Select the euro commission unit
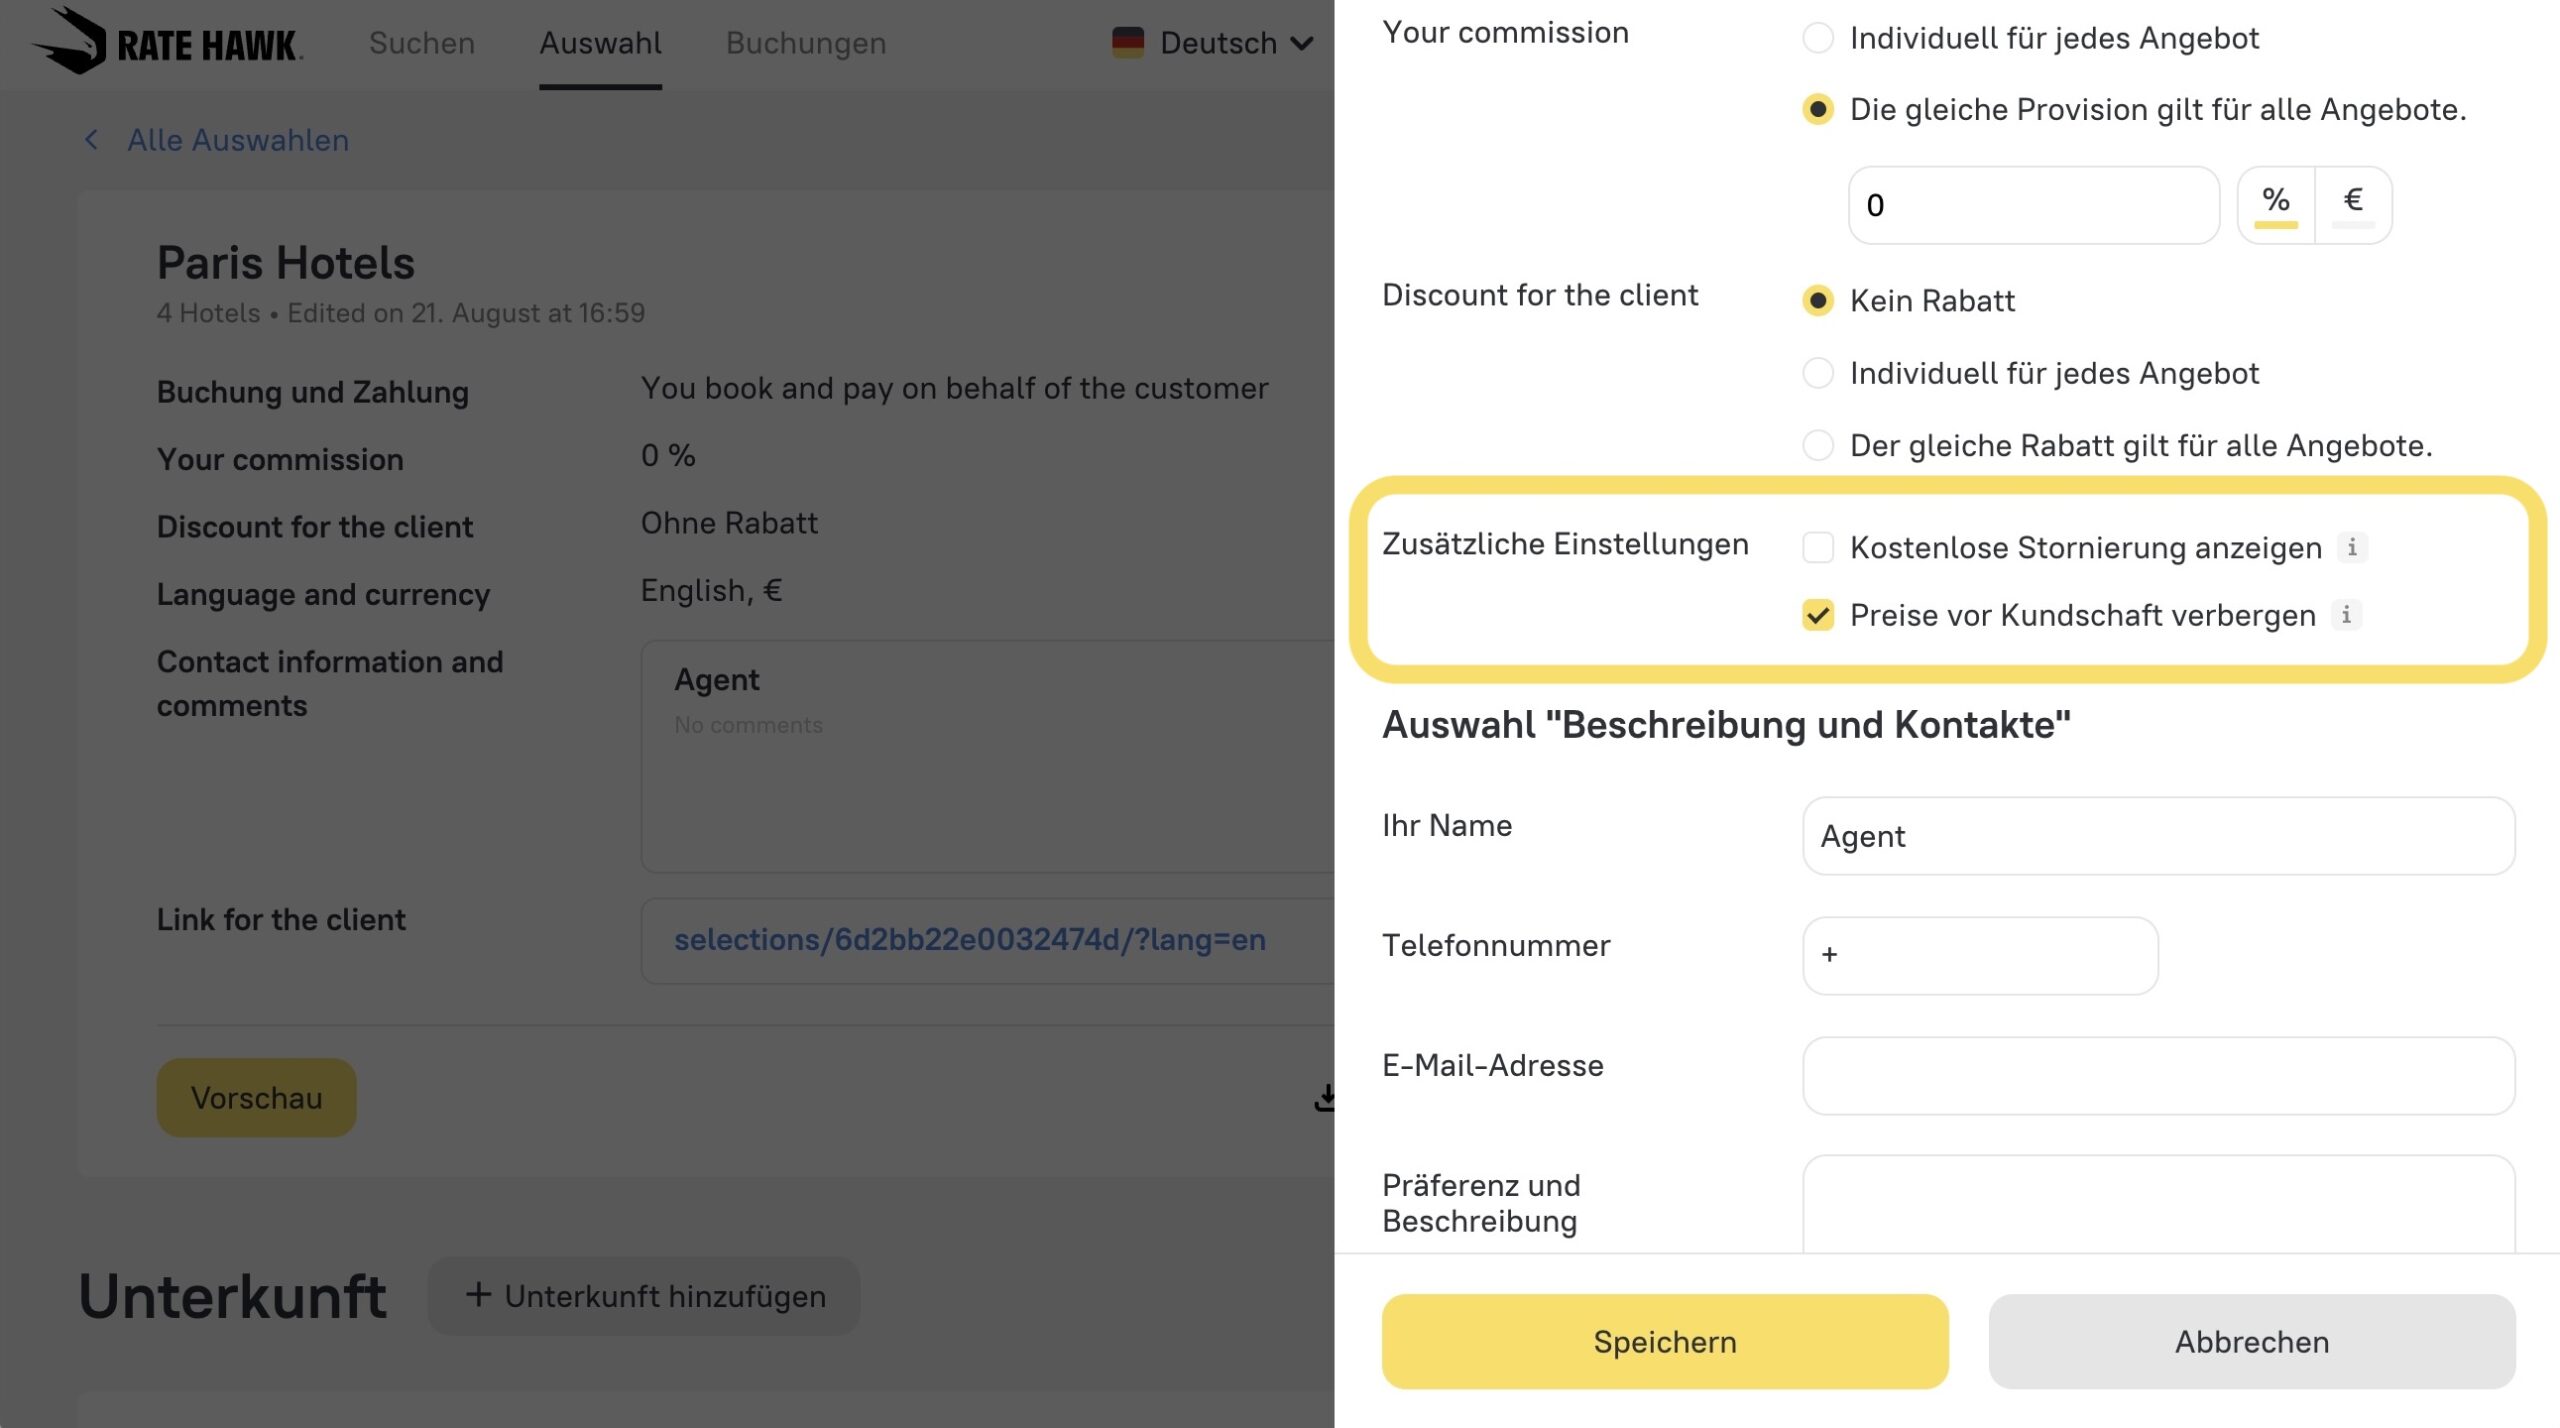This screenshot has width=2560, height=1428. [2352, 202]
